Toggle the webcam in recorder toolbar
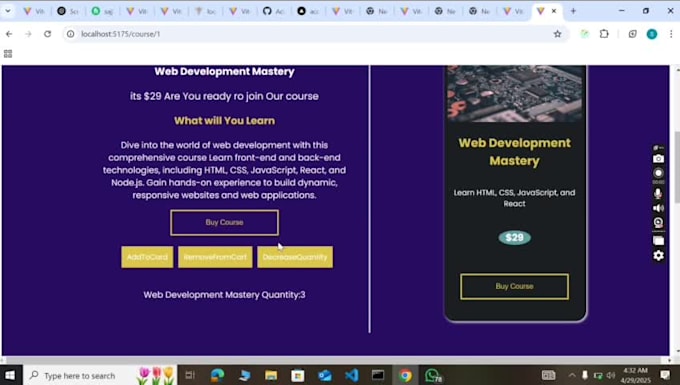The height and width of the screenshot is (385, 680). coord(658,223)
